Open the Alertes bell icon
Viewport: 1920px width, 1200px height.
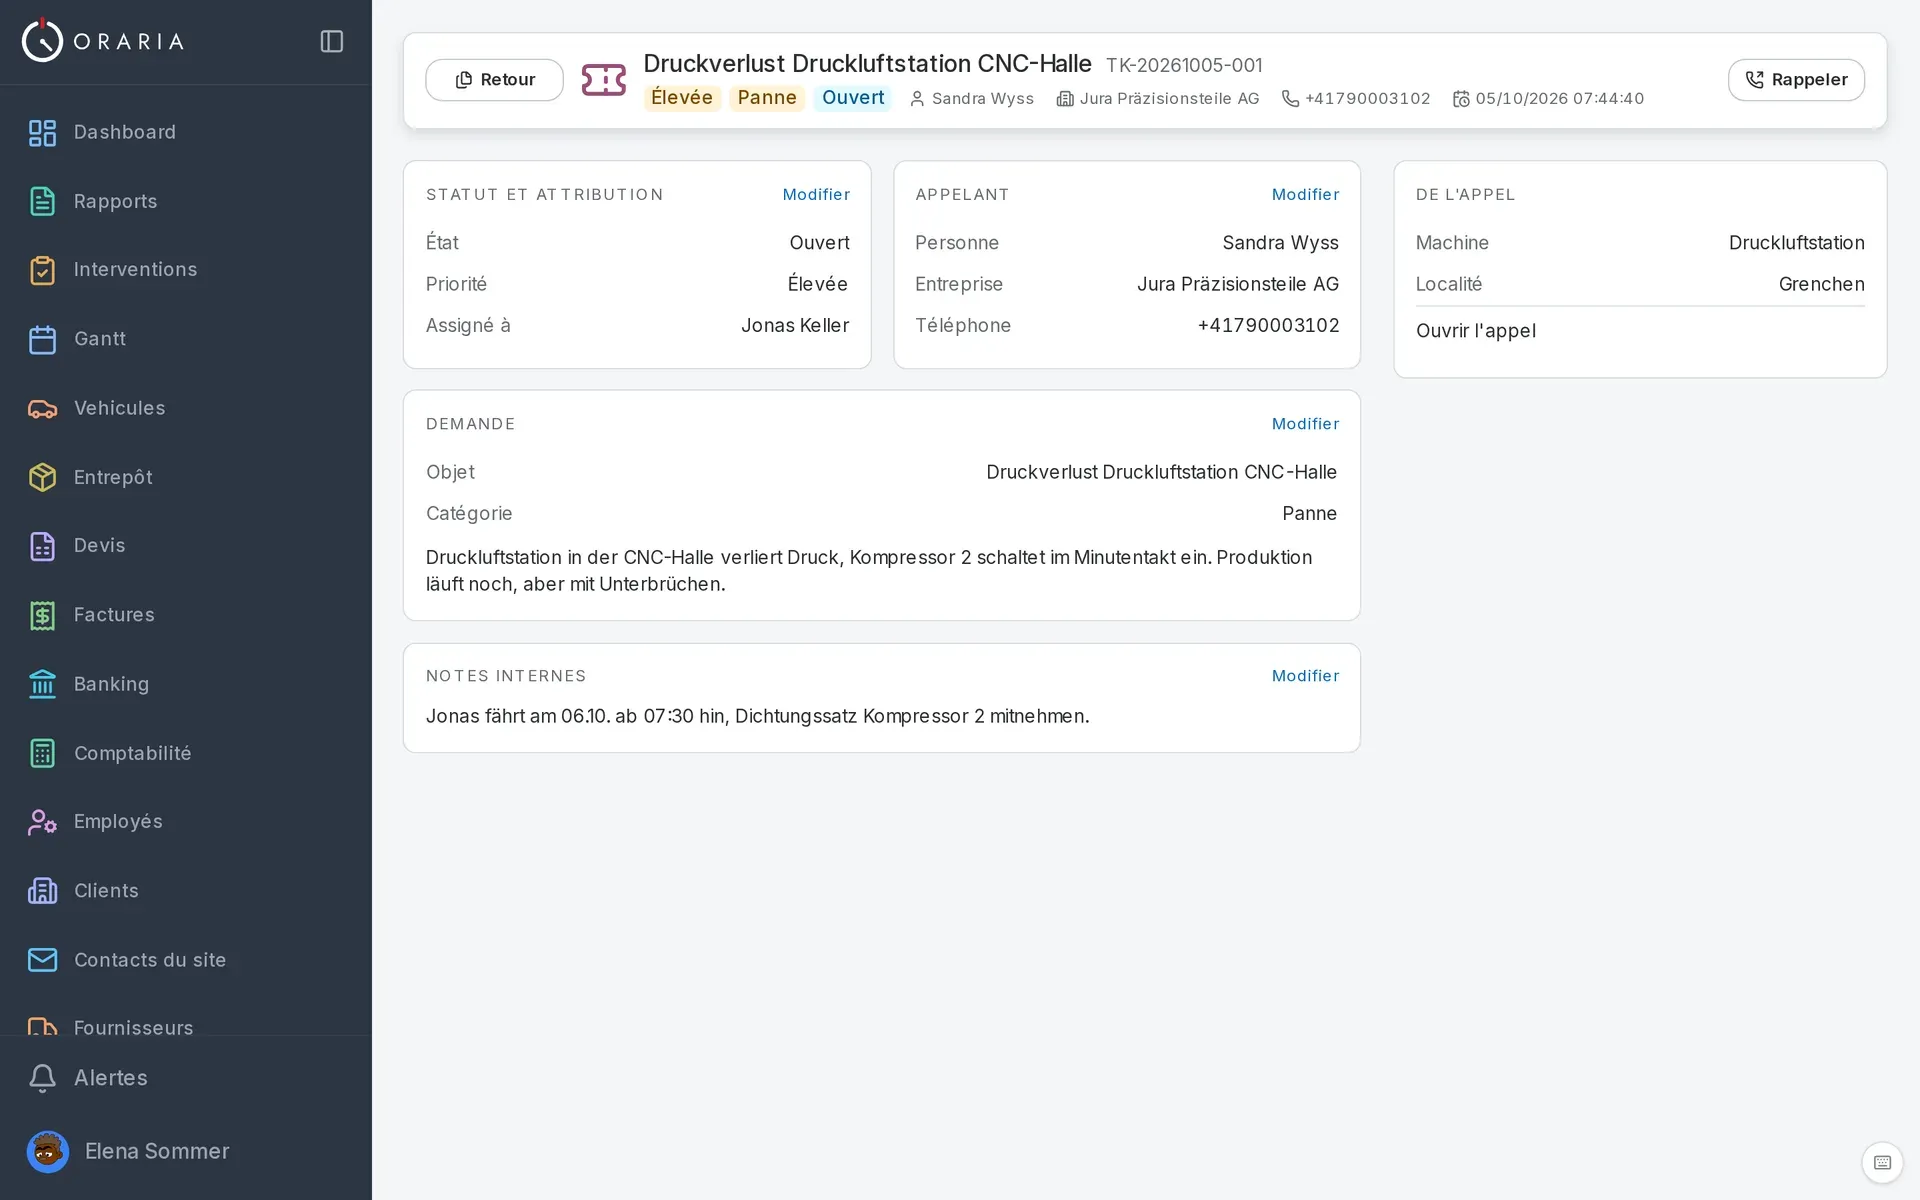pyautogui.click(x=42, y=1078)
